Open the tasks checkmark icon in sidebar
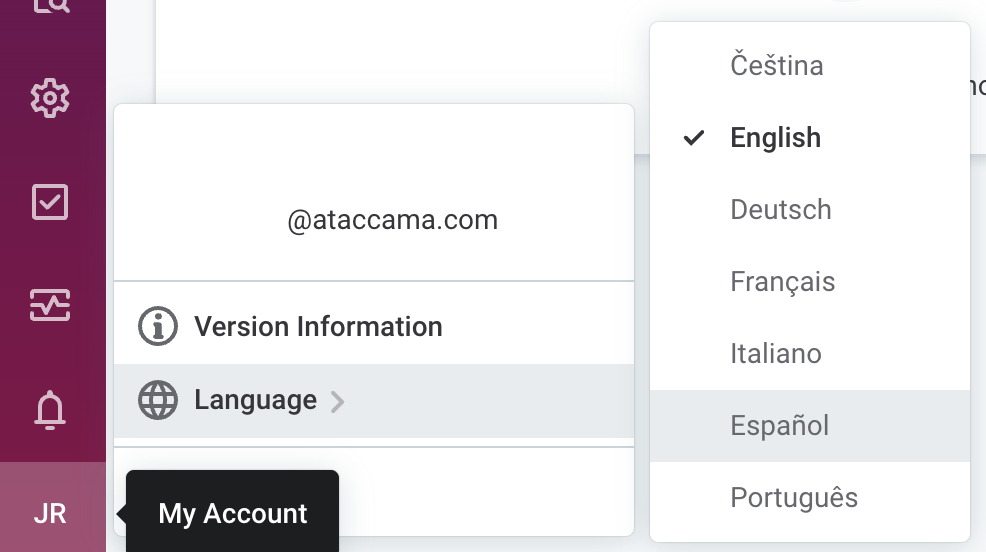The image size is (986, 552). coord(50,201)
